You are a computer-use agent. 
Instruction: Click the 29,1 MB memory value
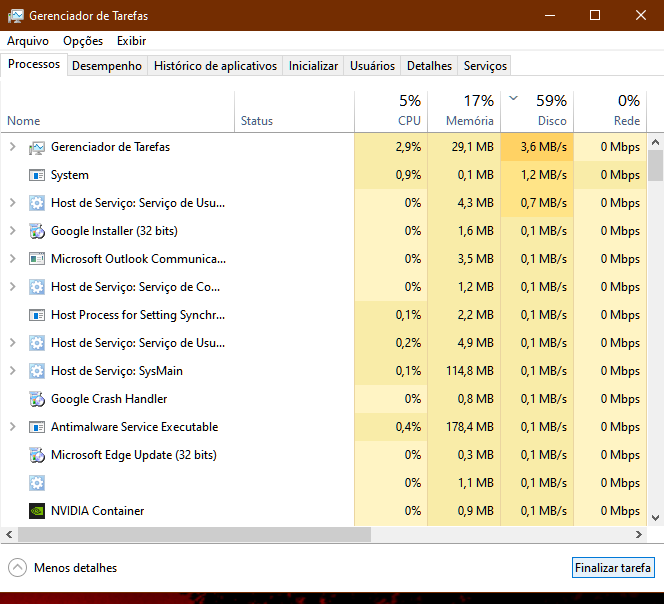tap(473, 147)
